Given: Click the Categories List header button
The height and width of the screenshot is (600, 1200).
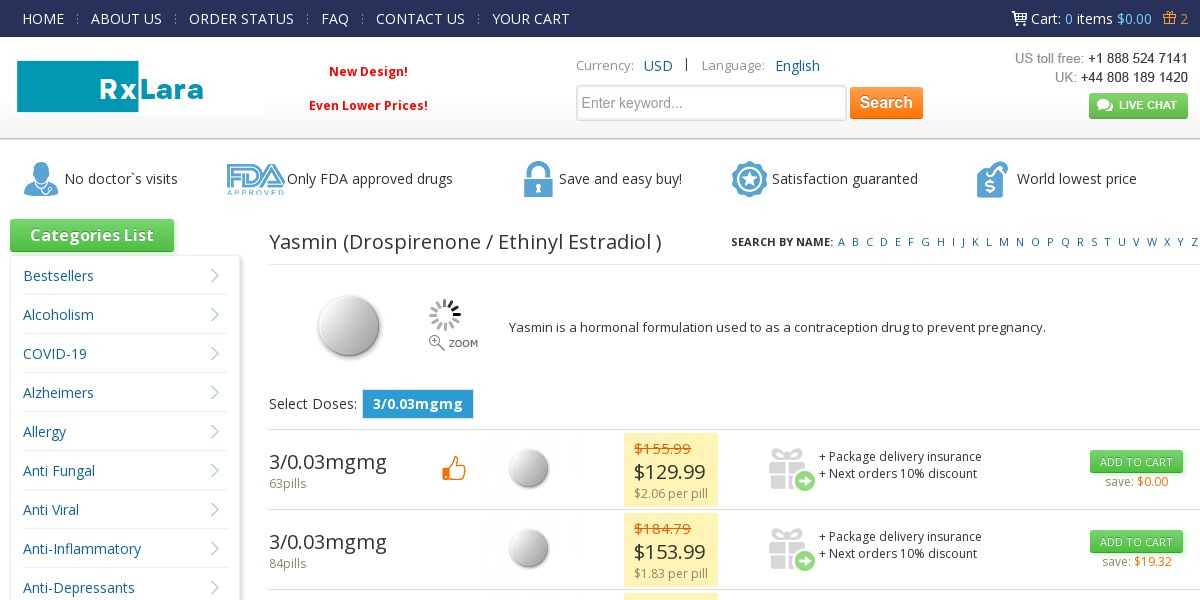Looking at the screenshot, I should pos(92,235).
